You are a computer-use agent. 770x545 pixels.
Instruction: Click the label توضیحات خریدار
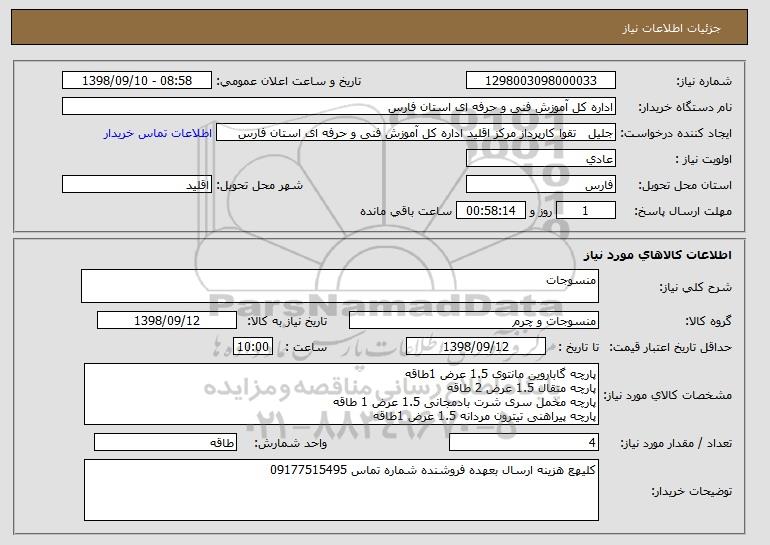pos(691,491)
